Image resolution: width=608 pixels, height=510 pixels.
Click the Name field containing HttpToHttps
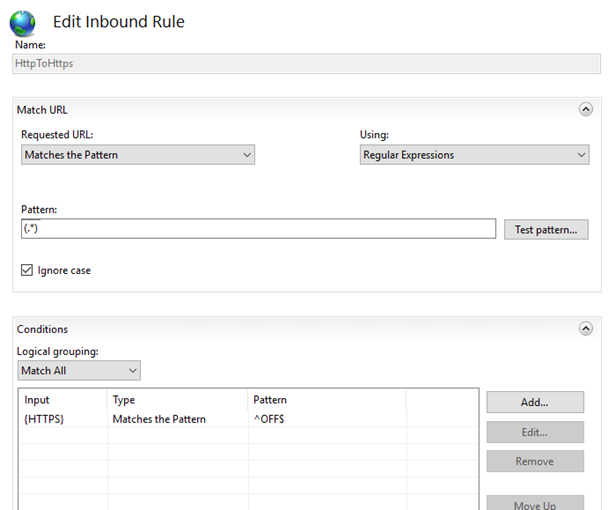[306, 64]
